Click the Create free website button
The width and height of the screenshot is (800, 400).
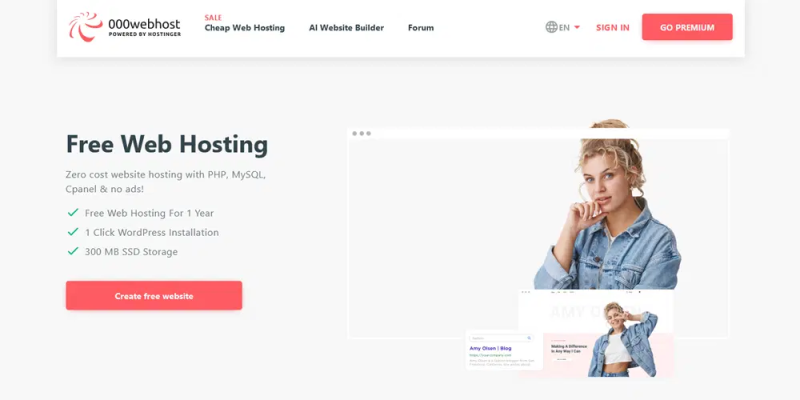point(154,295)
